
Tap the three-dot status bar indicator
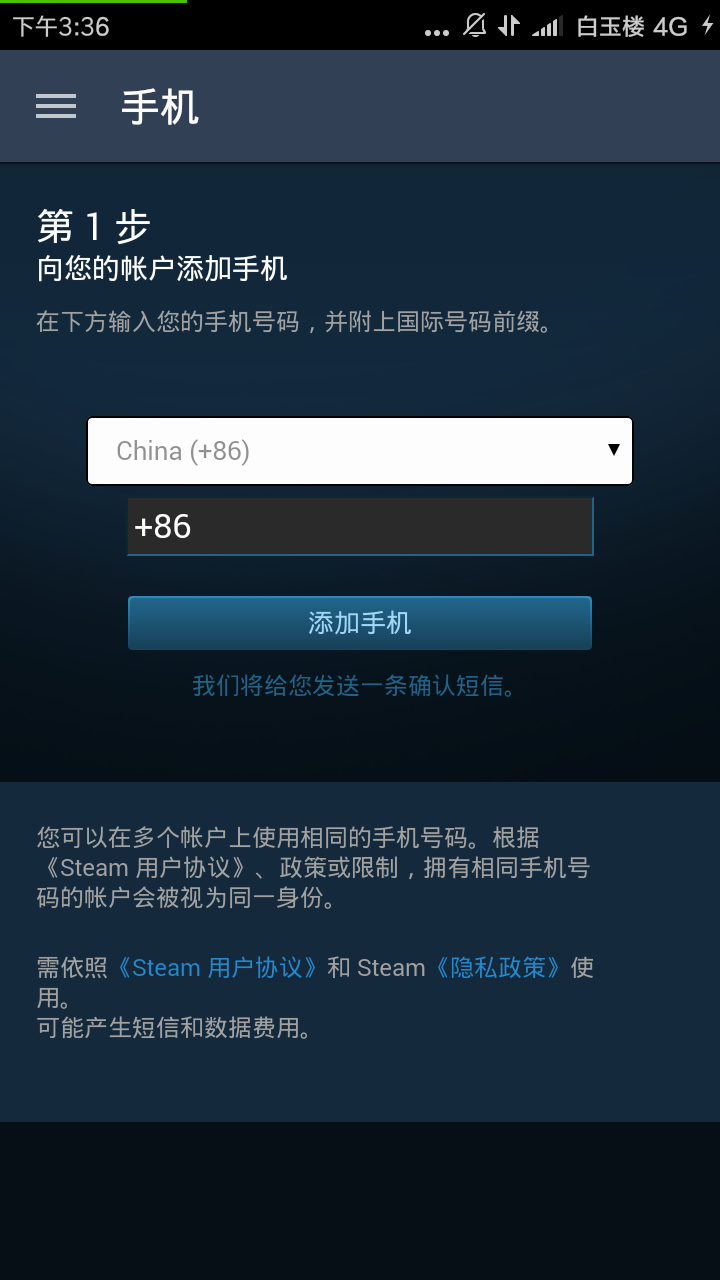437,32
